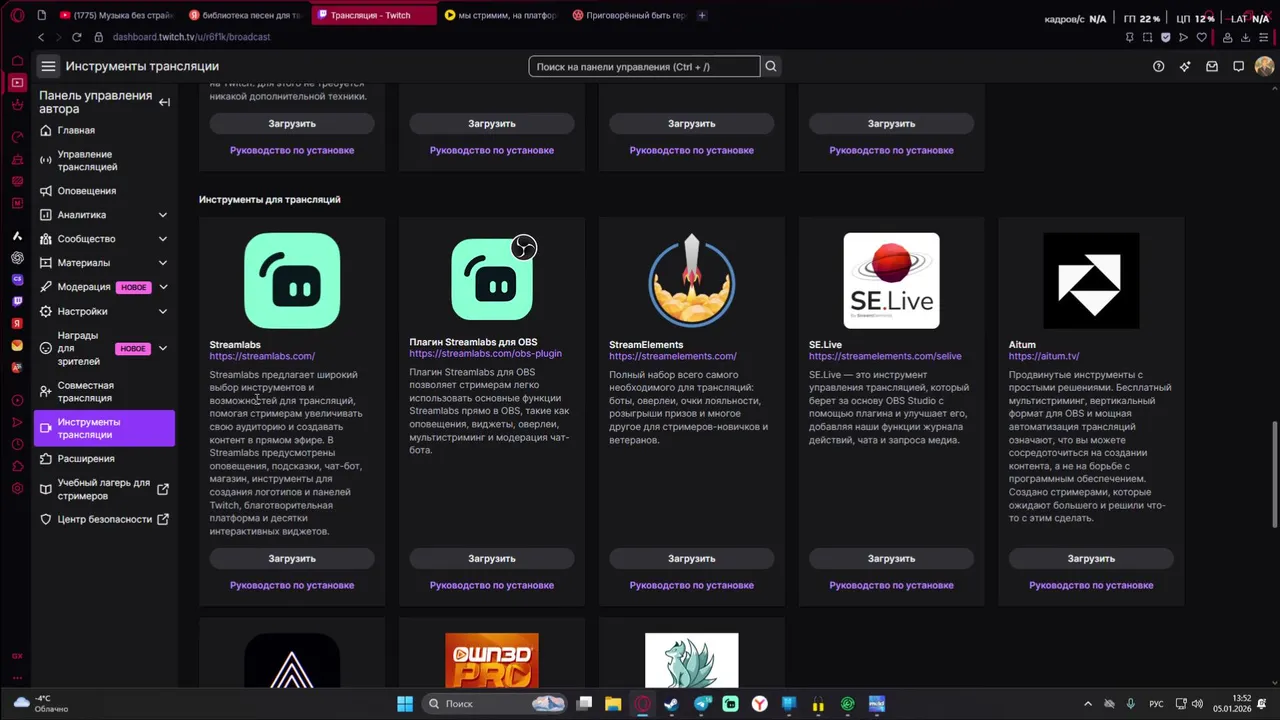Screen dimensions: 1280x720
Task: Click the browser Reload button
Action: coord(76,37)
